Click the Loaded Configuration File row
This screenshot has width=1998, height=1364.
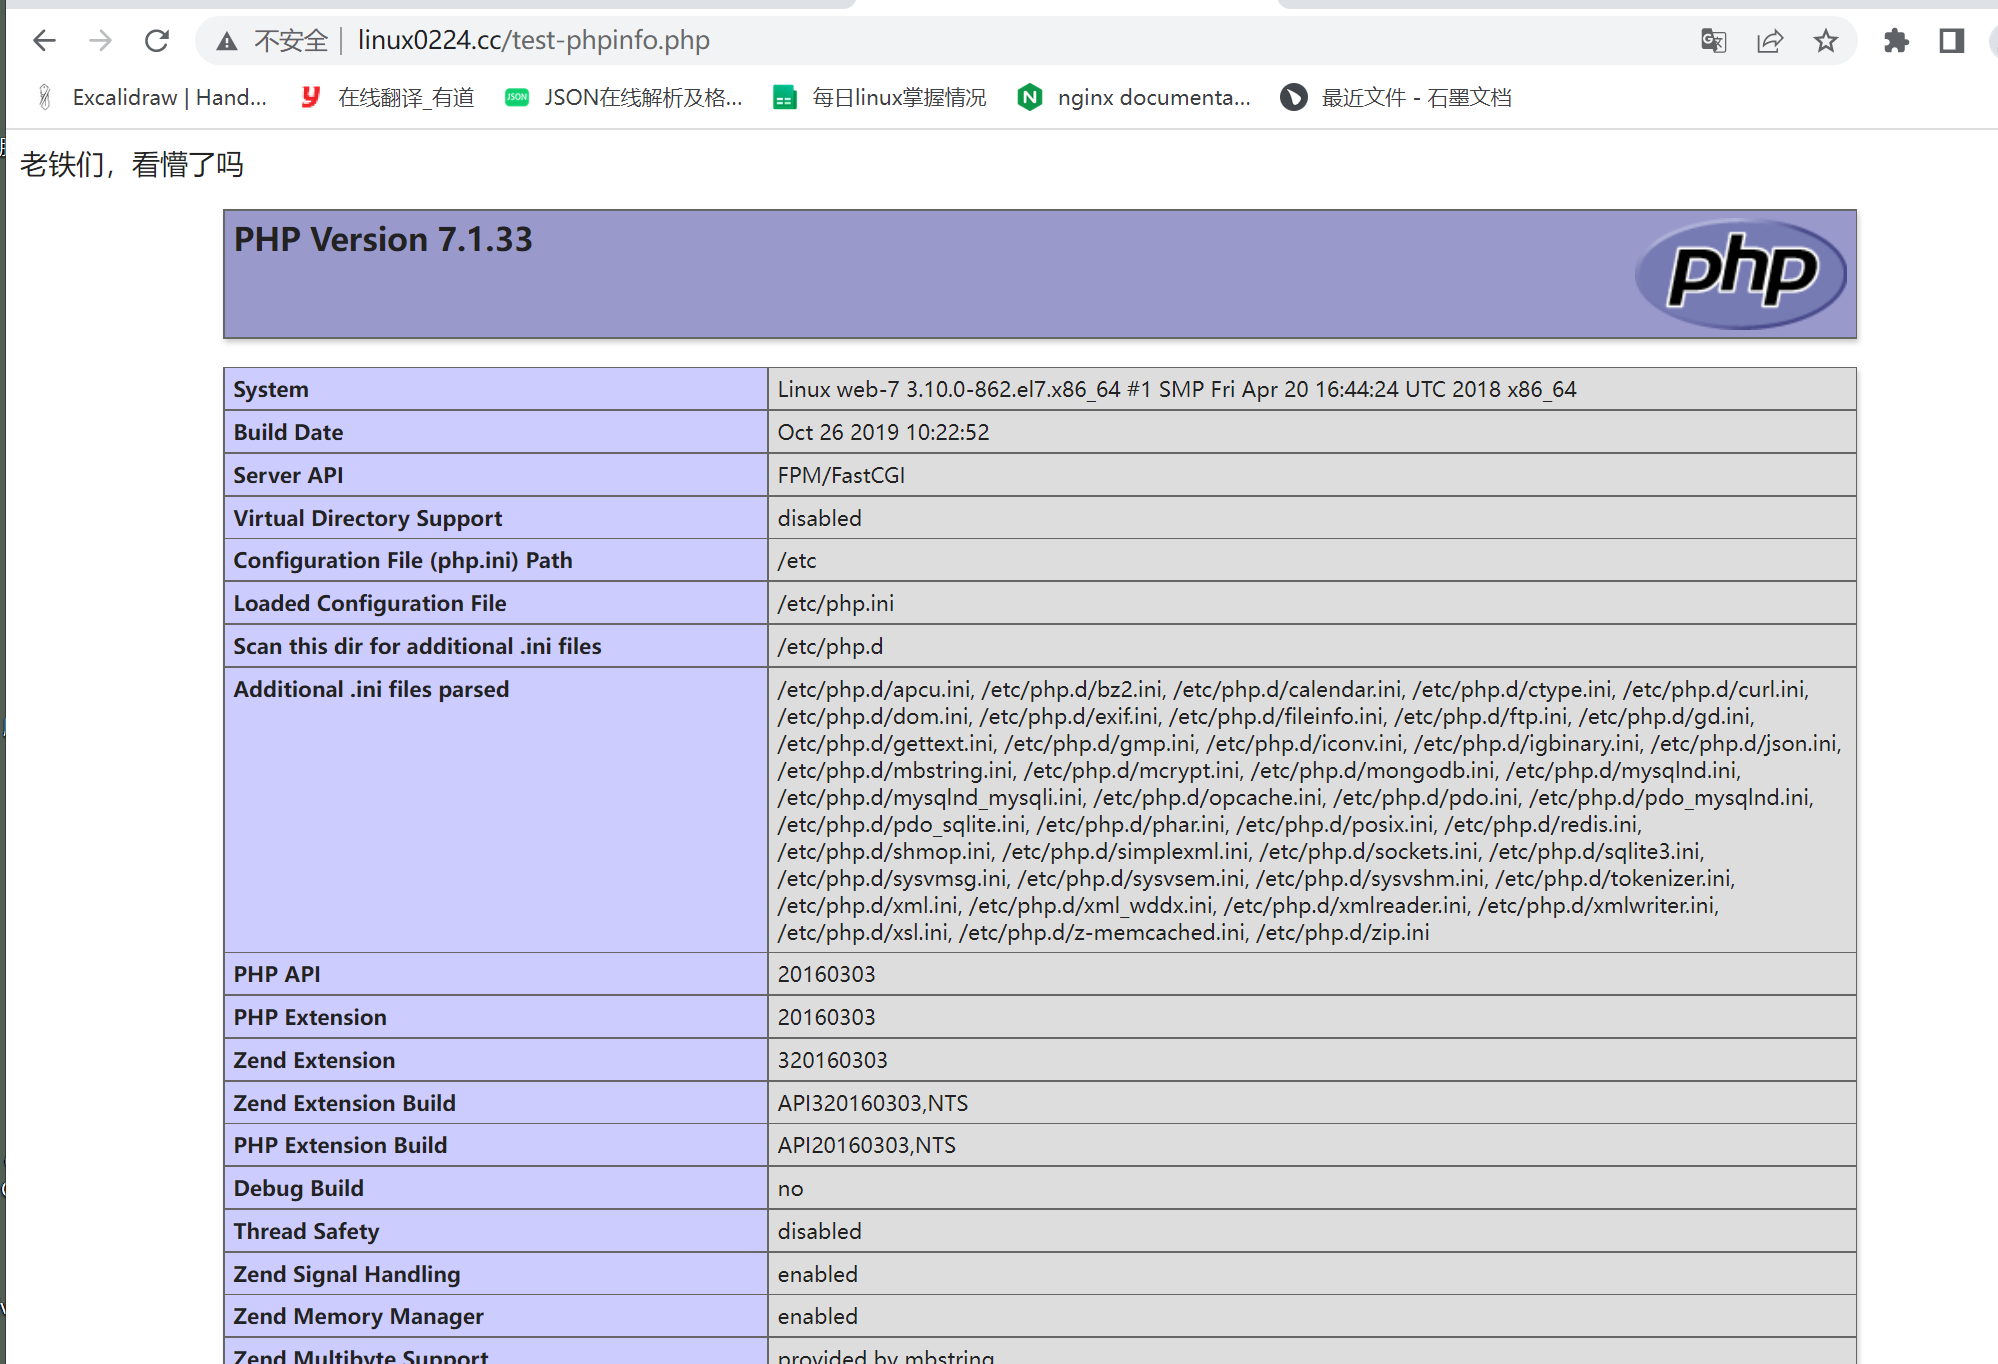tap(369, 603)
